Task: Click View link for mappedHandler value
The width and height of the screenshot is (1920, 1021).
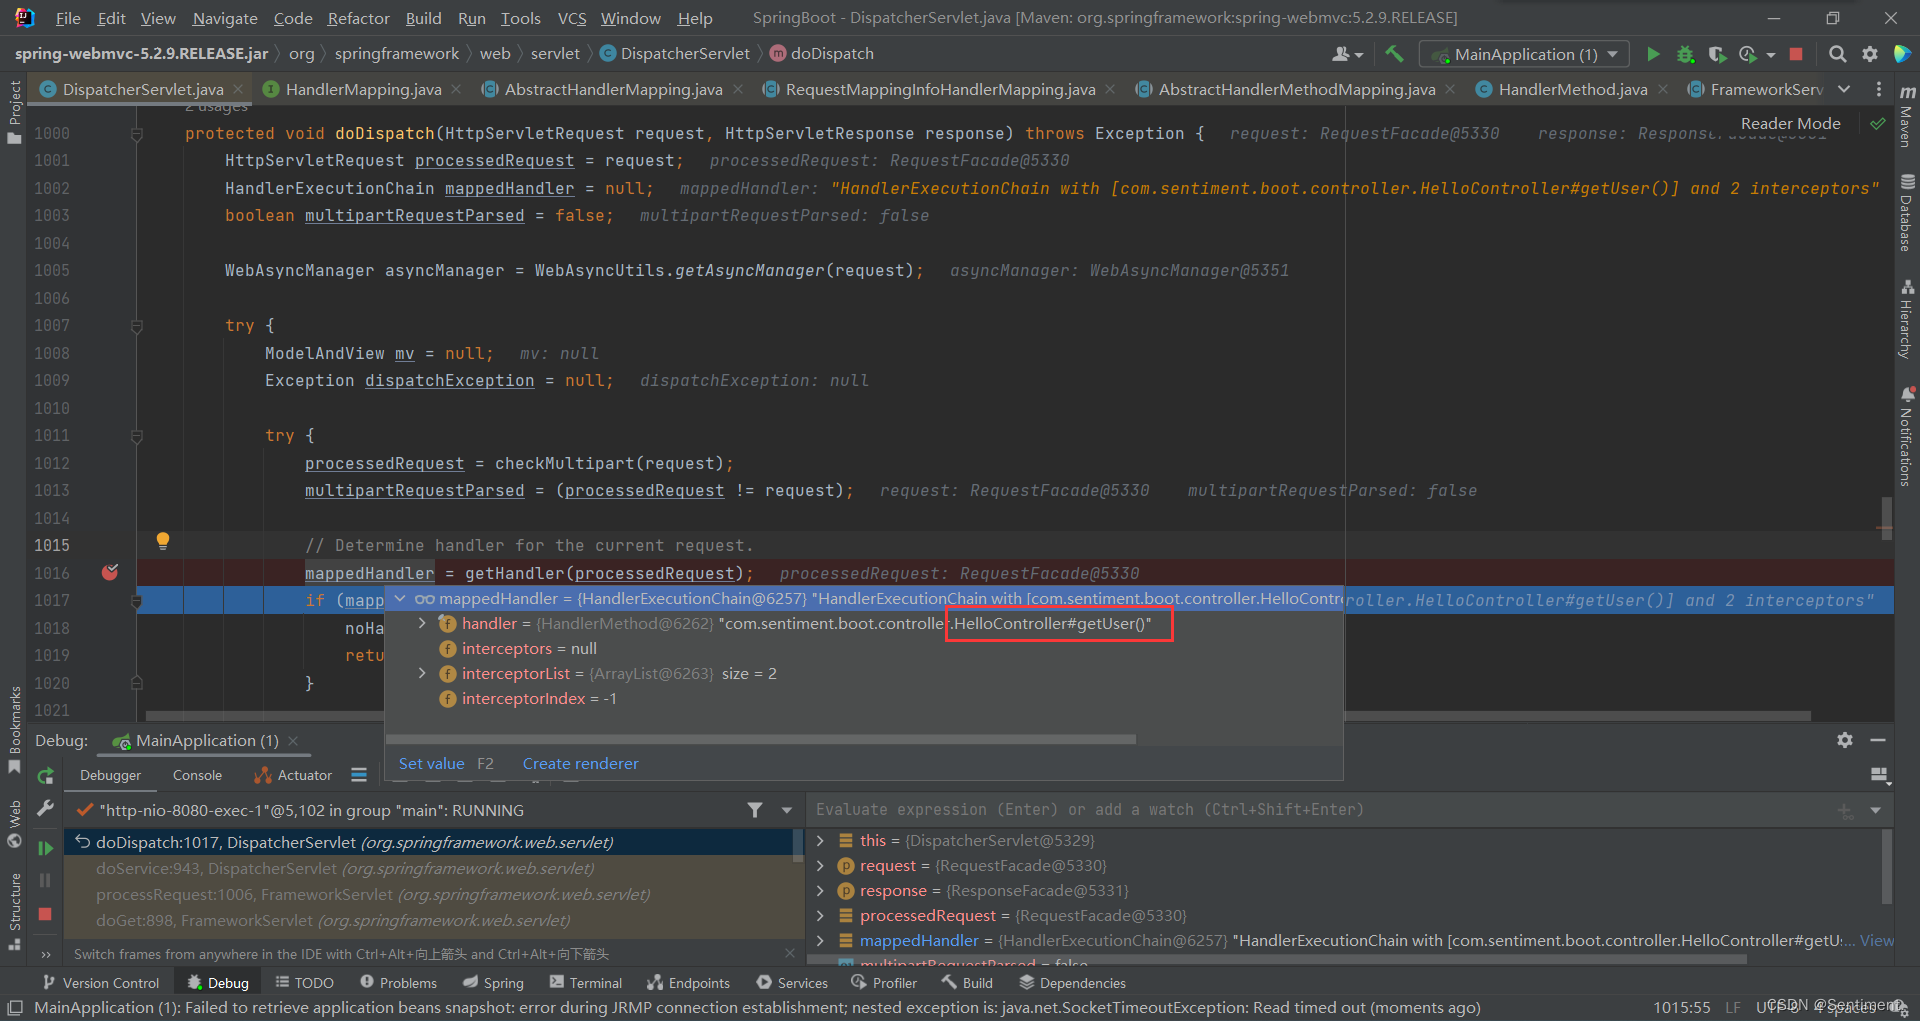Action: coord(1876,940)
